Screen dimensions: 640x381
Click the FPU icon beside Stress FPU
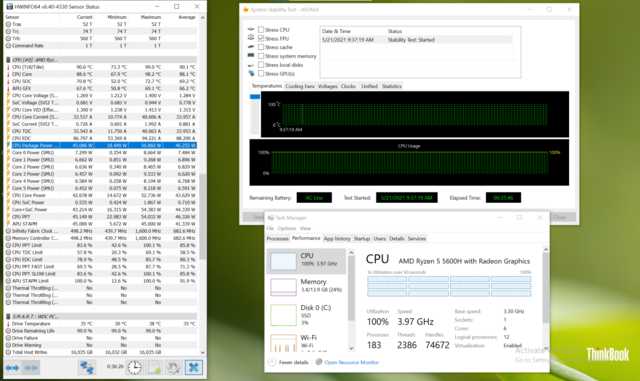(x=251, y=38)
